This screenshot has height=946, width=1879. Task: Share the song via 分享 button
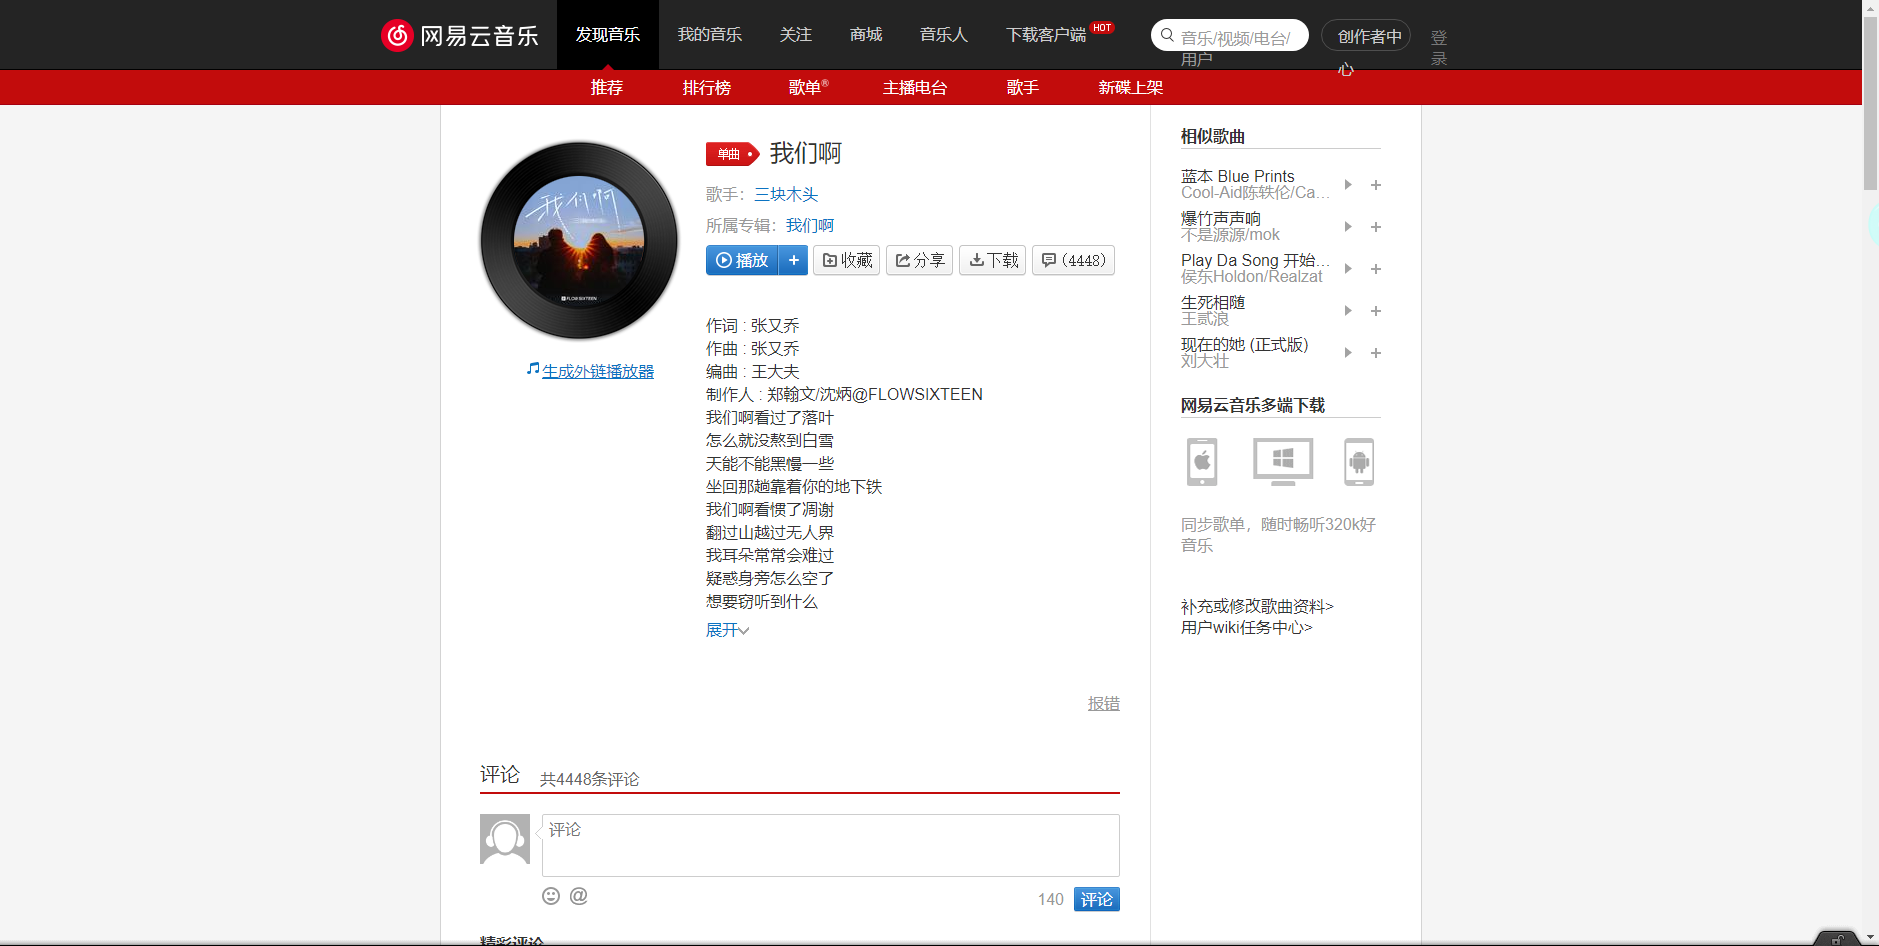pos(918,260)
